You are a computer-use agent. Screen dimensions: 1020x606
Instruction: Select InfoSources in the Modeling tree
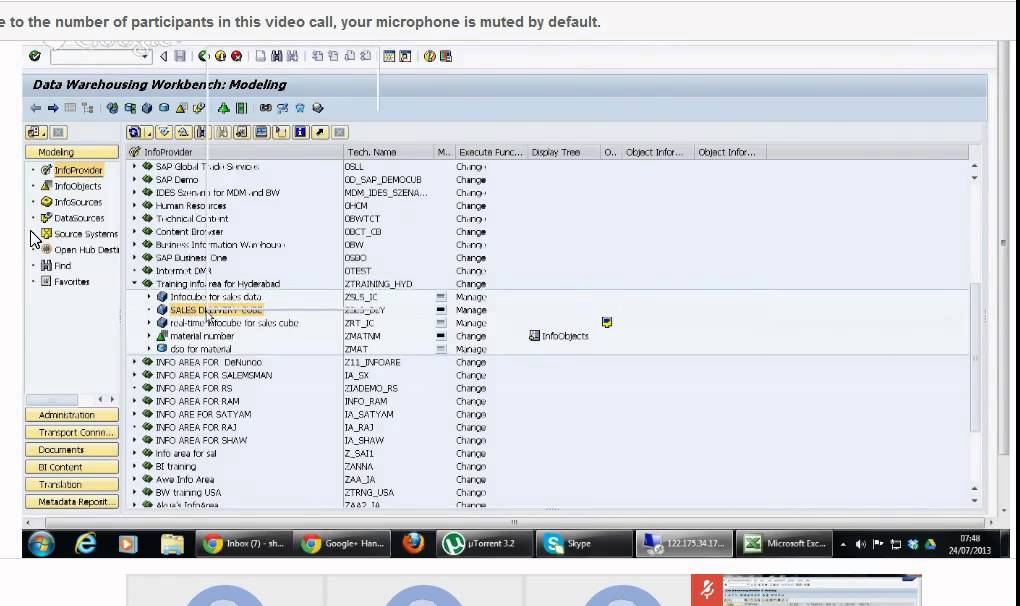[78, 202]
